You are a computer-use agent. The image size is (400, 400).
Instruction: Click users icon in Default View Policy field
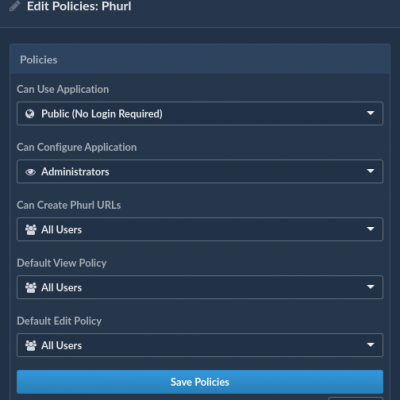coord(31,288)
